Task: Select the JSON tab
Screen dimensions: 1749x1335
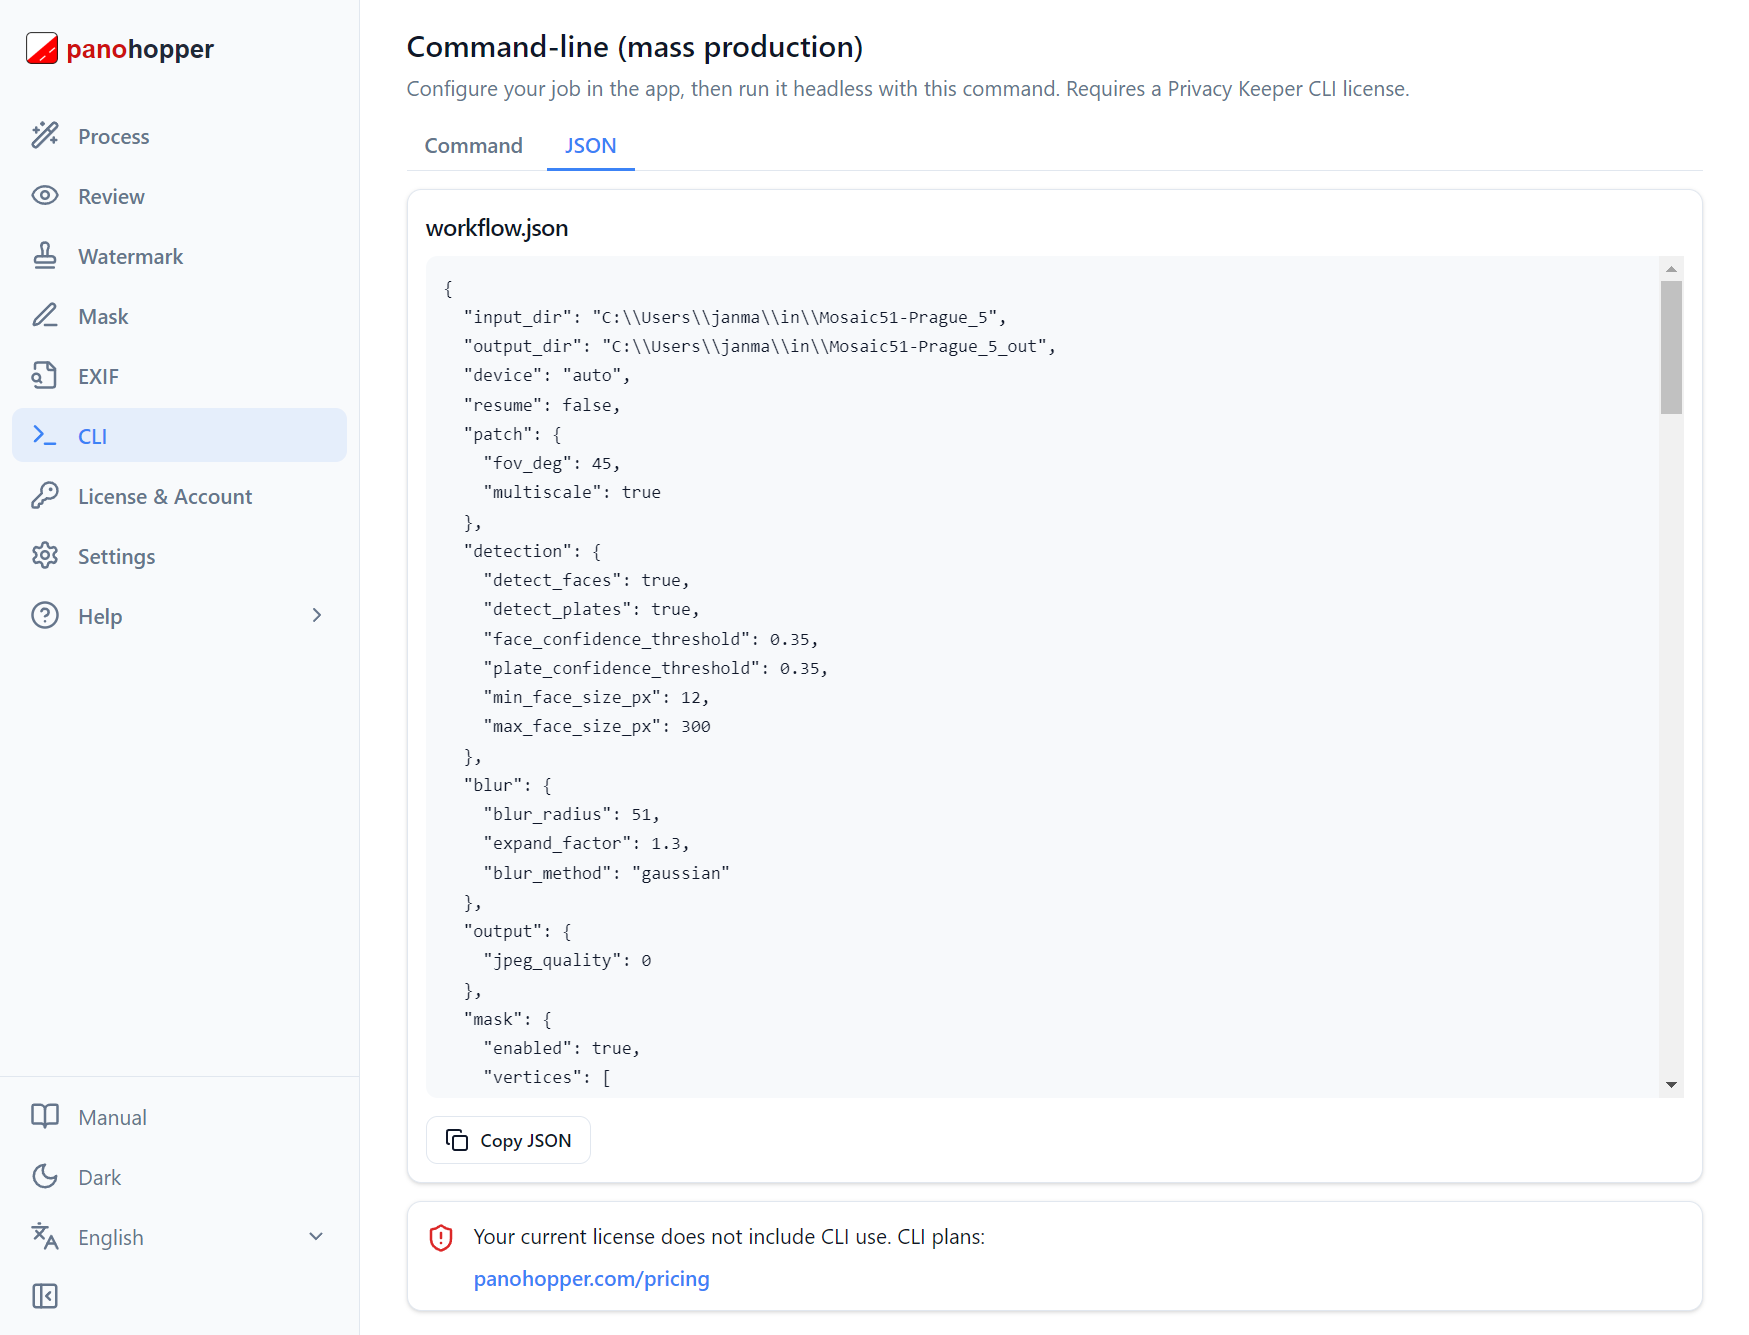Action: pyautogui.click(x=591, y=145)
